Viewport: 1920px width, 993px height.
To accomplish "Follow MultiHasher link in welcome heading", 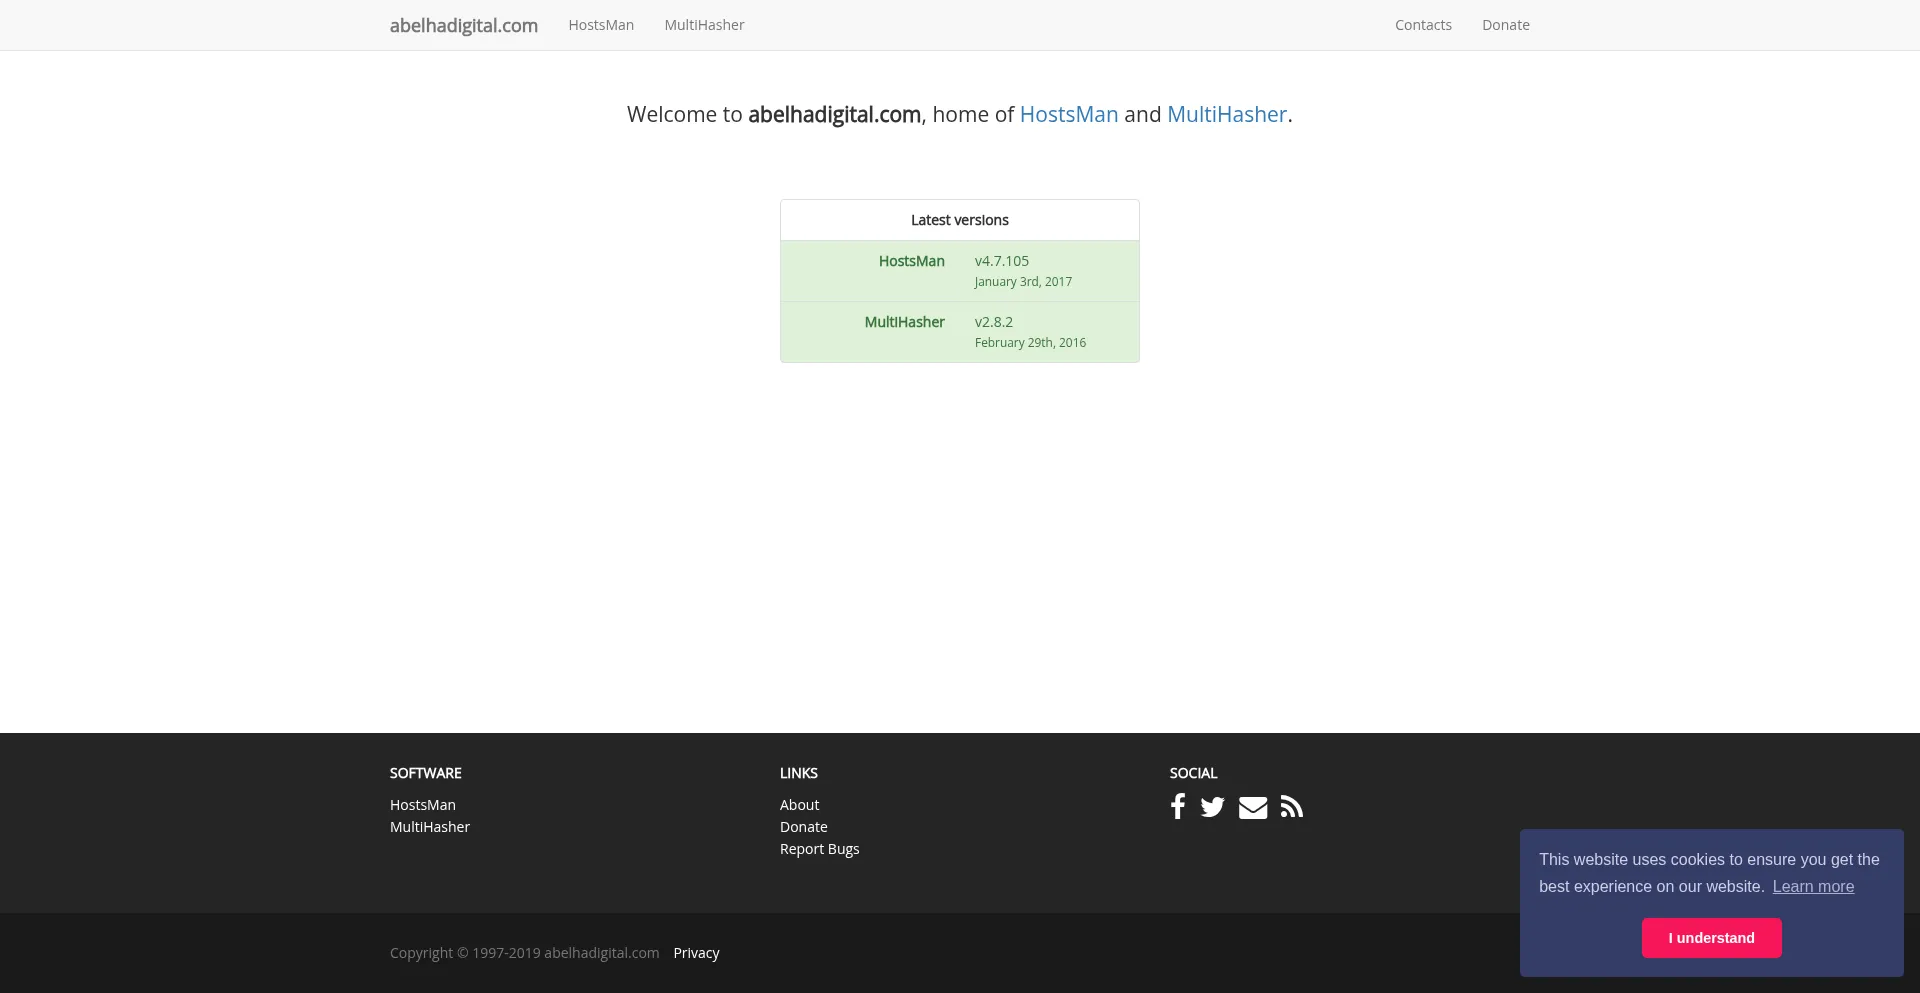I will coord(1227,114).
